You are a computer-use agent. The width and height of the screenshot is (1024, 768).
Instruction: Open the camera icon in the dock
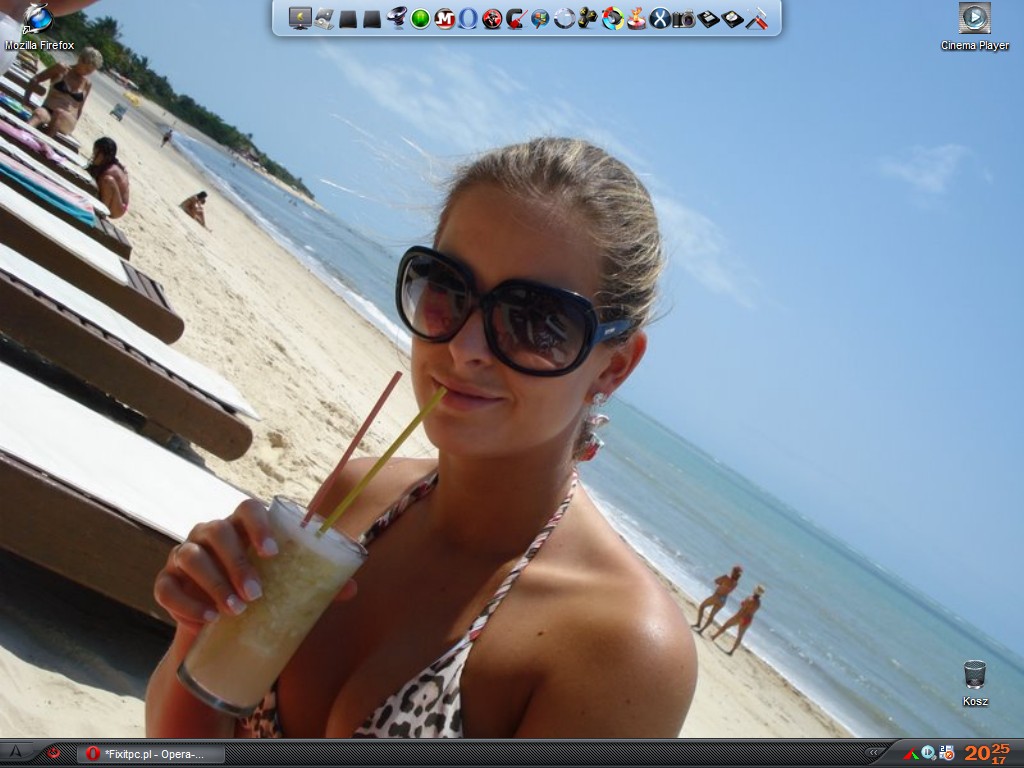pyautogui.click(x=684, y=19)
